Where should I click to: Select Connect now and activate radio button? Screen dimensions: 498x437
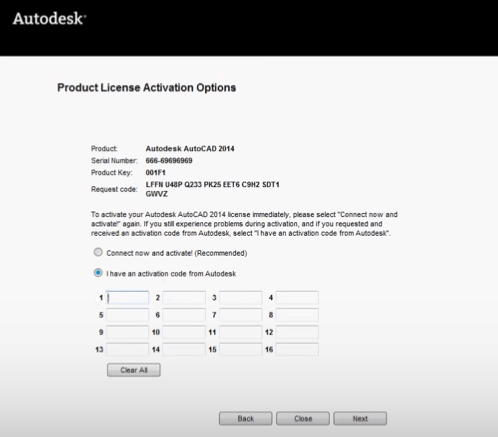pyautogui.click(x=98, y=252)
